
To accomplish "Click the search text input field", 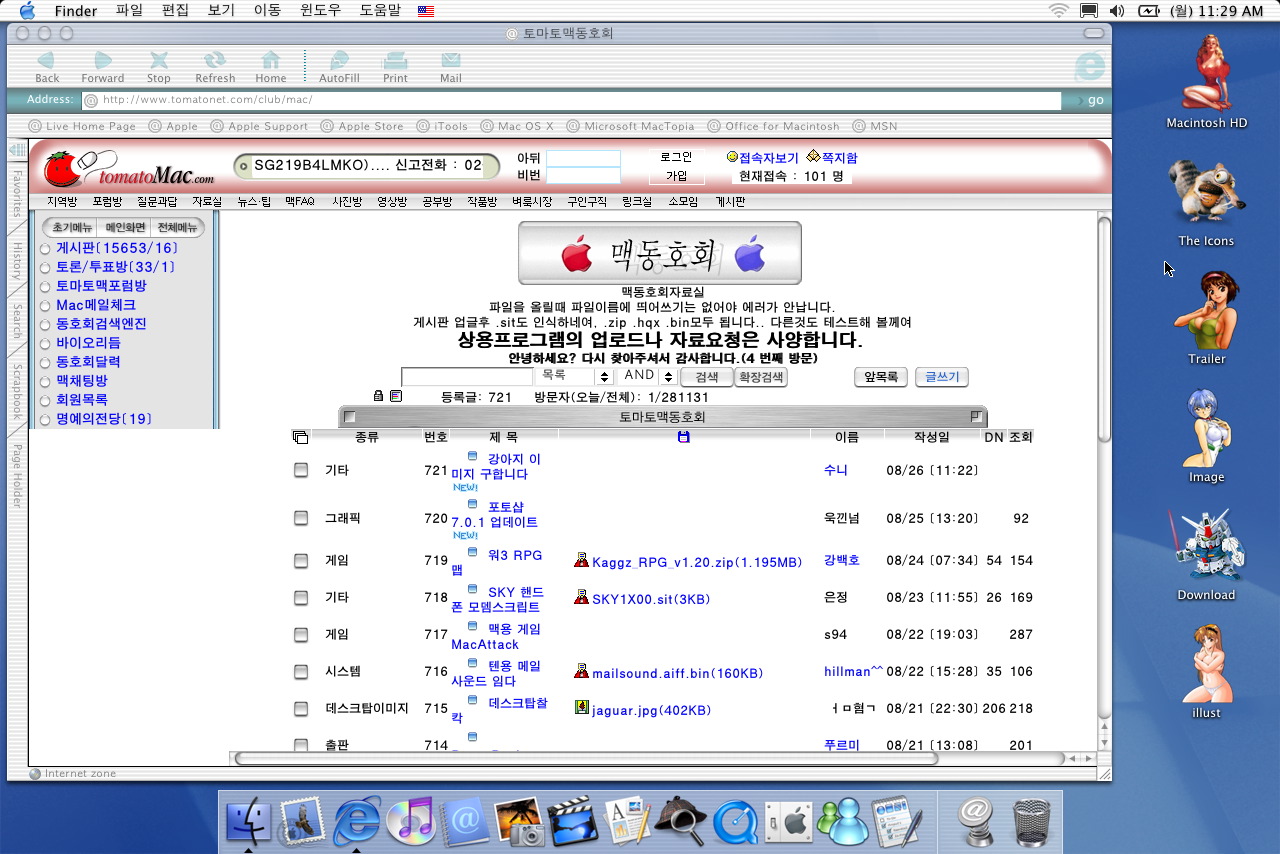I will 467,377.
